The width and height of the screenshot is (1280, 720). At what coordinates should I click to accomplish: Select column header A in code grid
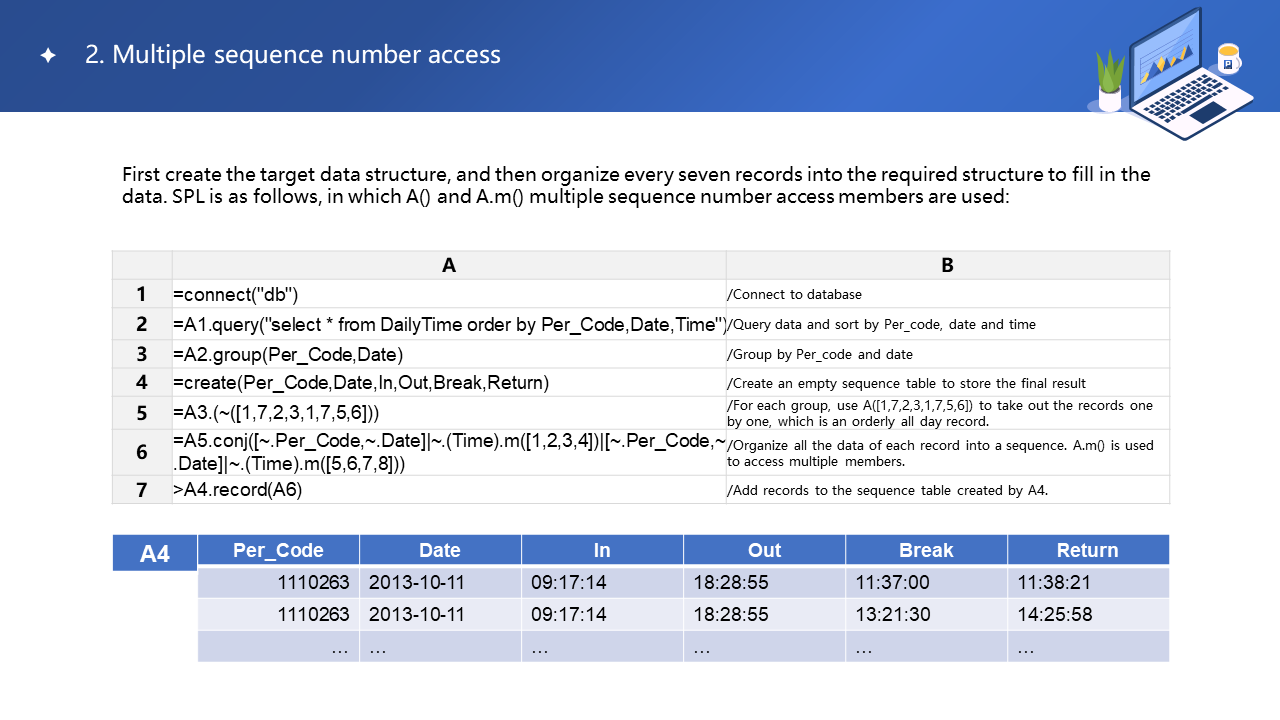448,265
